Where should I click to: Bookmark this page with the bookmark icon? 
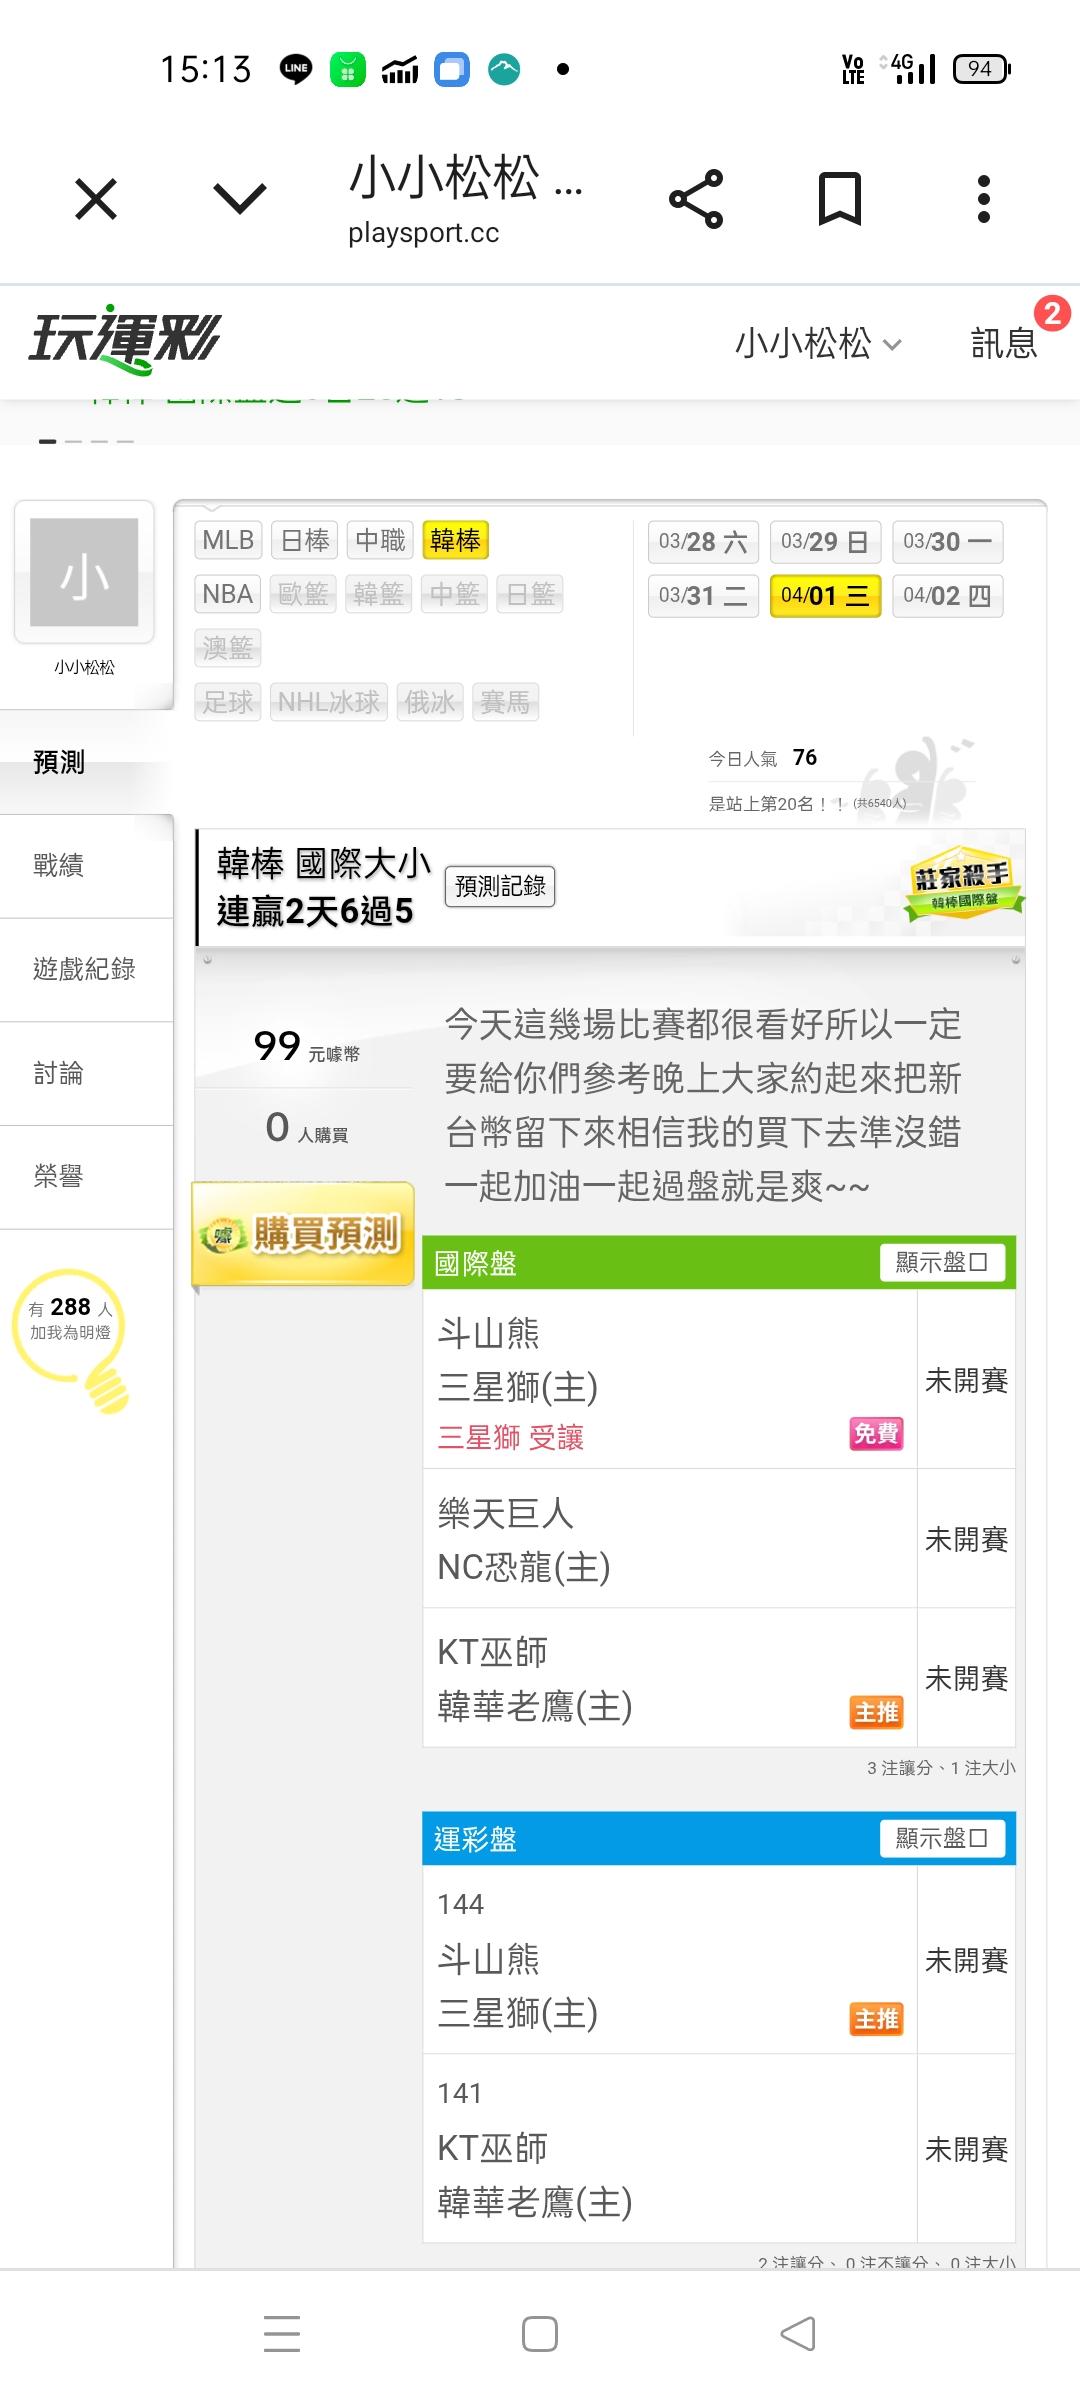click(x=839, y=199)
